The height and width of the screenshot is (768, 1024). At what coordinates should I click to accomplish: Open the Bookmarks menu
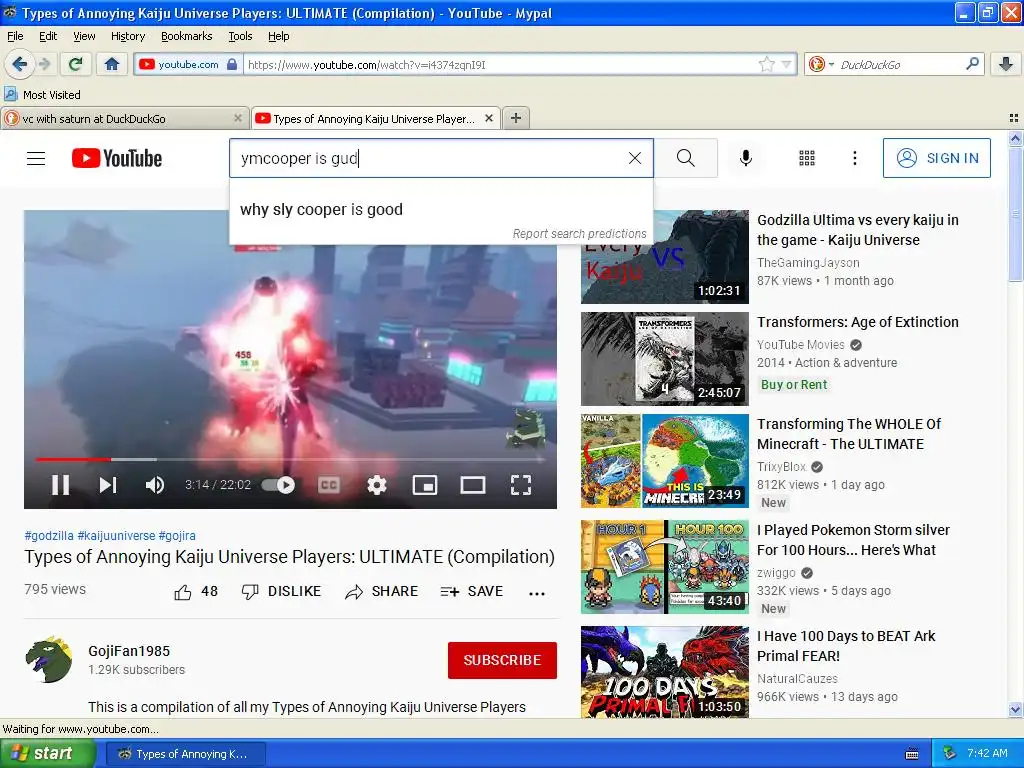pos(186,36)
